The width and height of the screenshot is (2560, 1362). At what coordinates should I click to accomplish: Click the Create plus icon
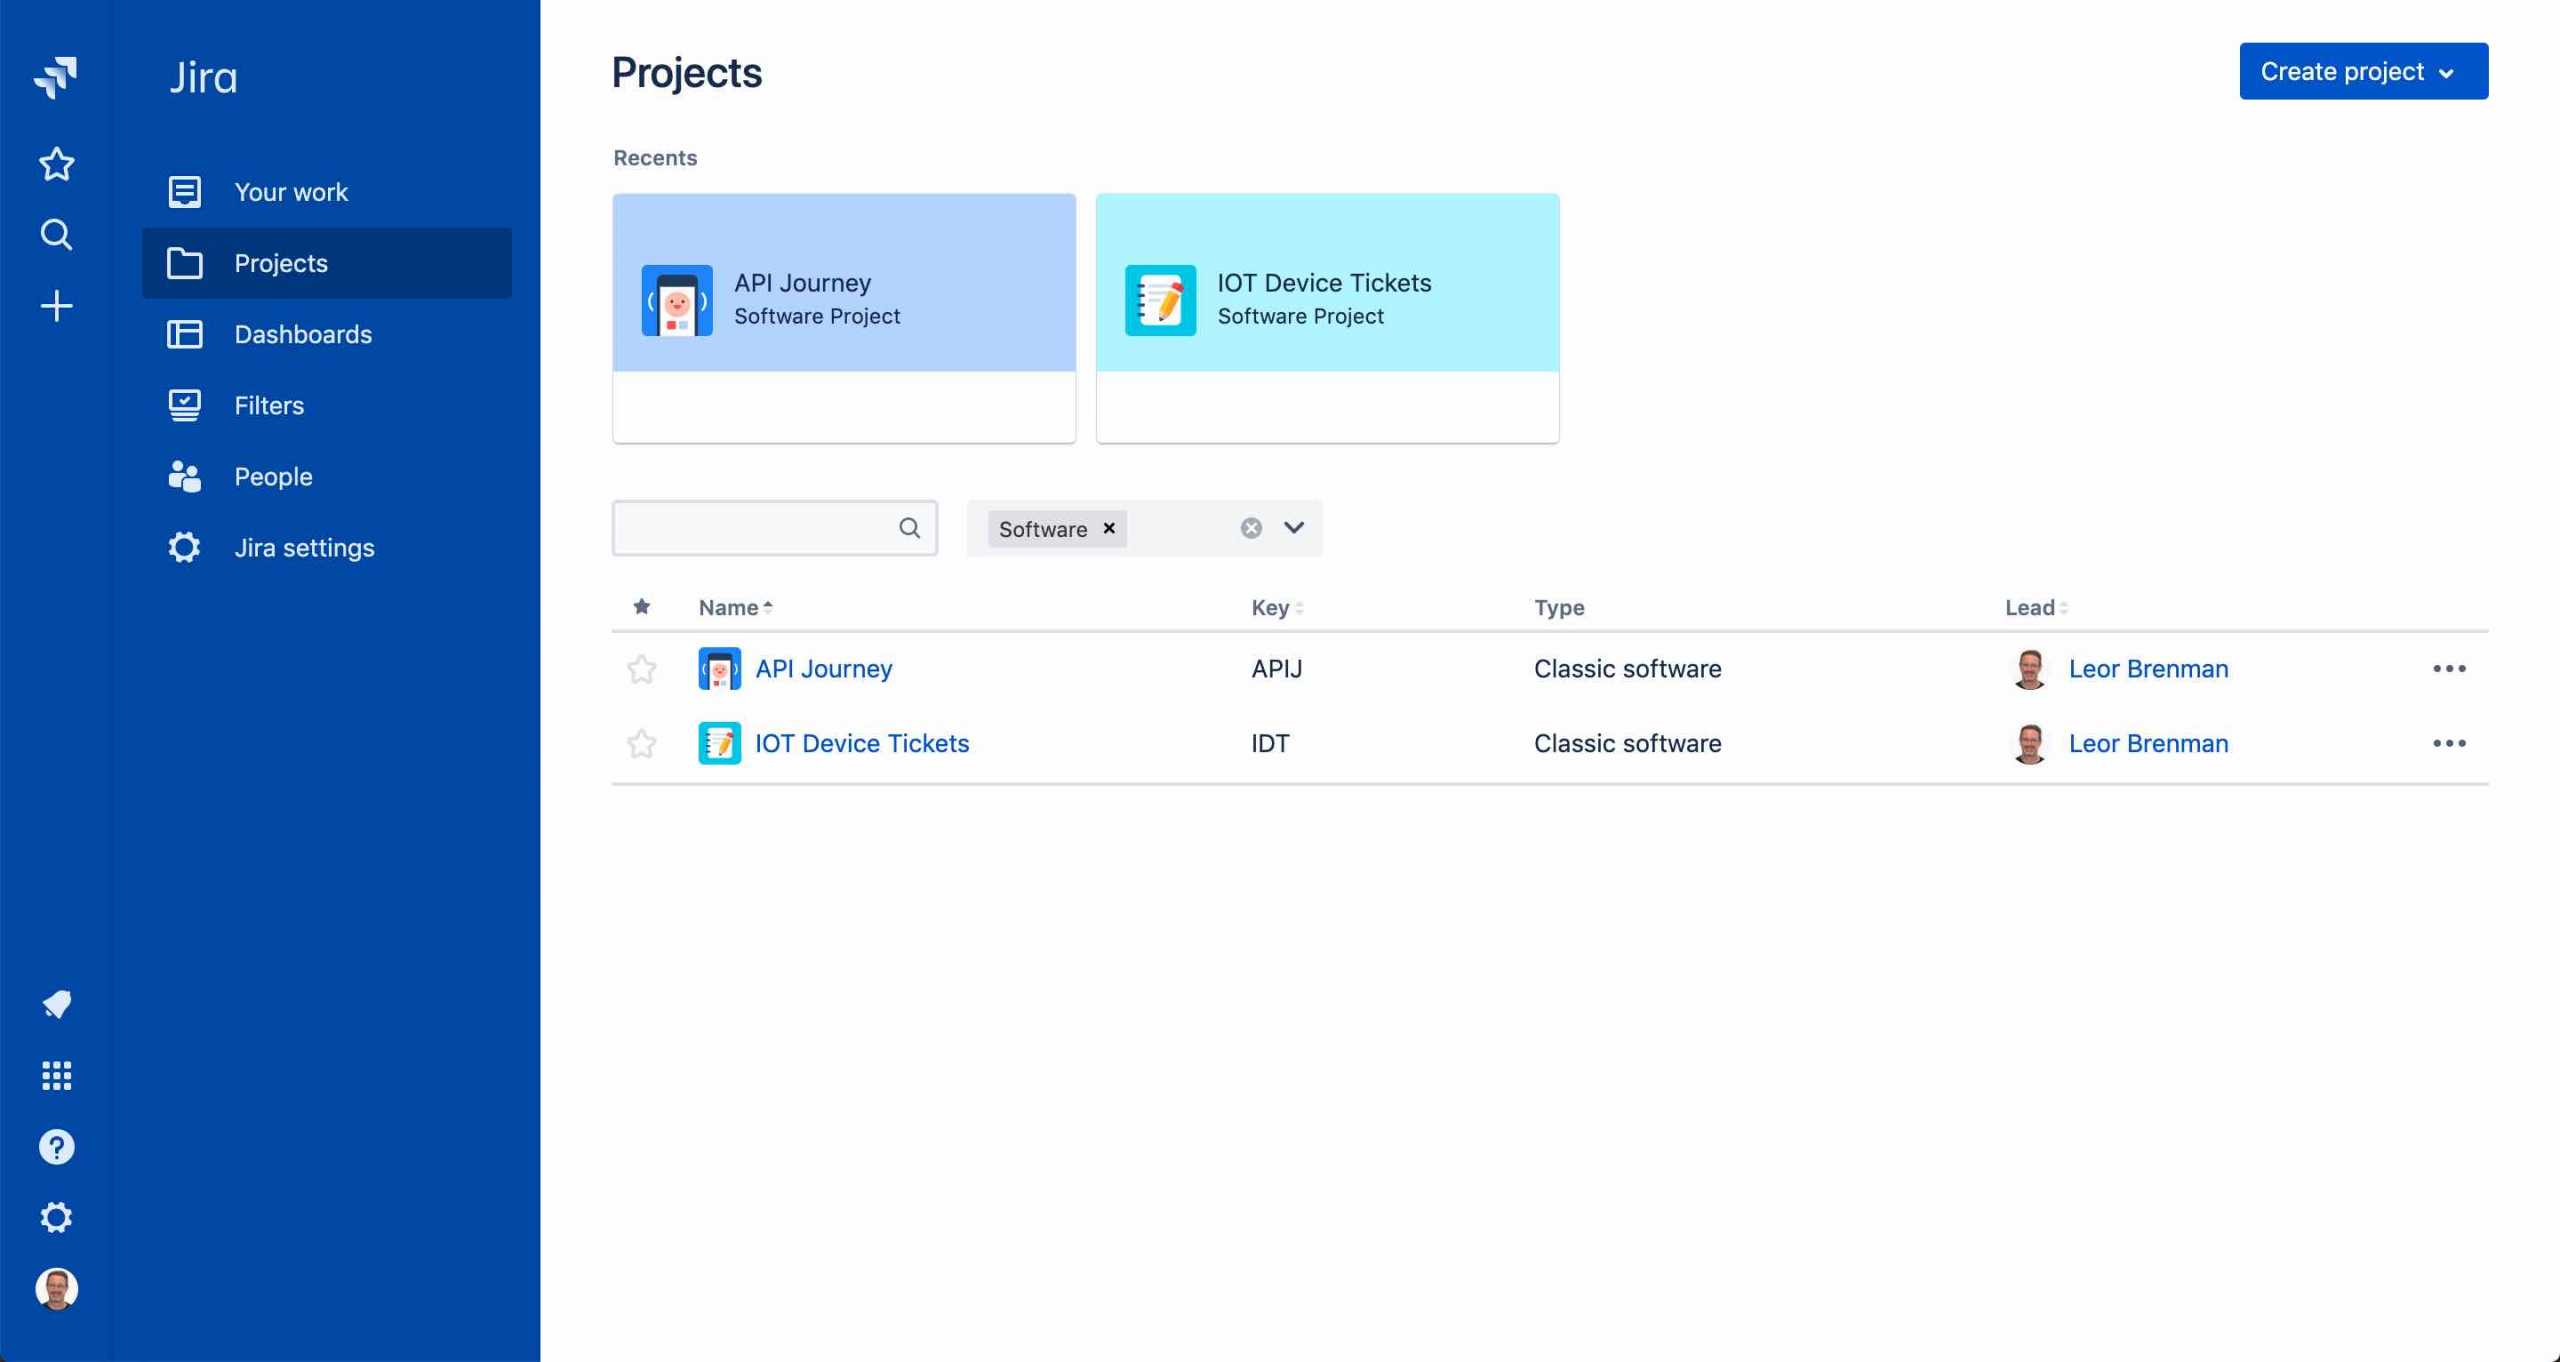[x=56, y=306]
